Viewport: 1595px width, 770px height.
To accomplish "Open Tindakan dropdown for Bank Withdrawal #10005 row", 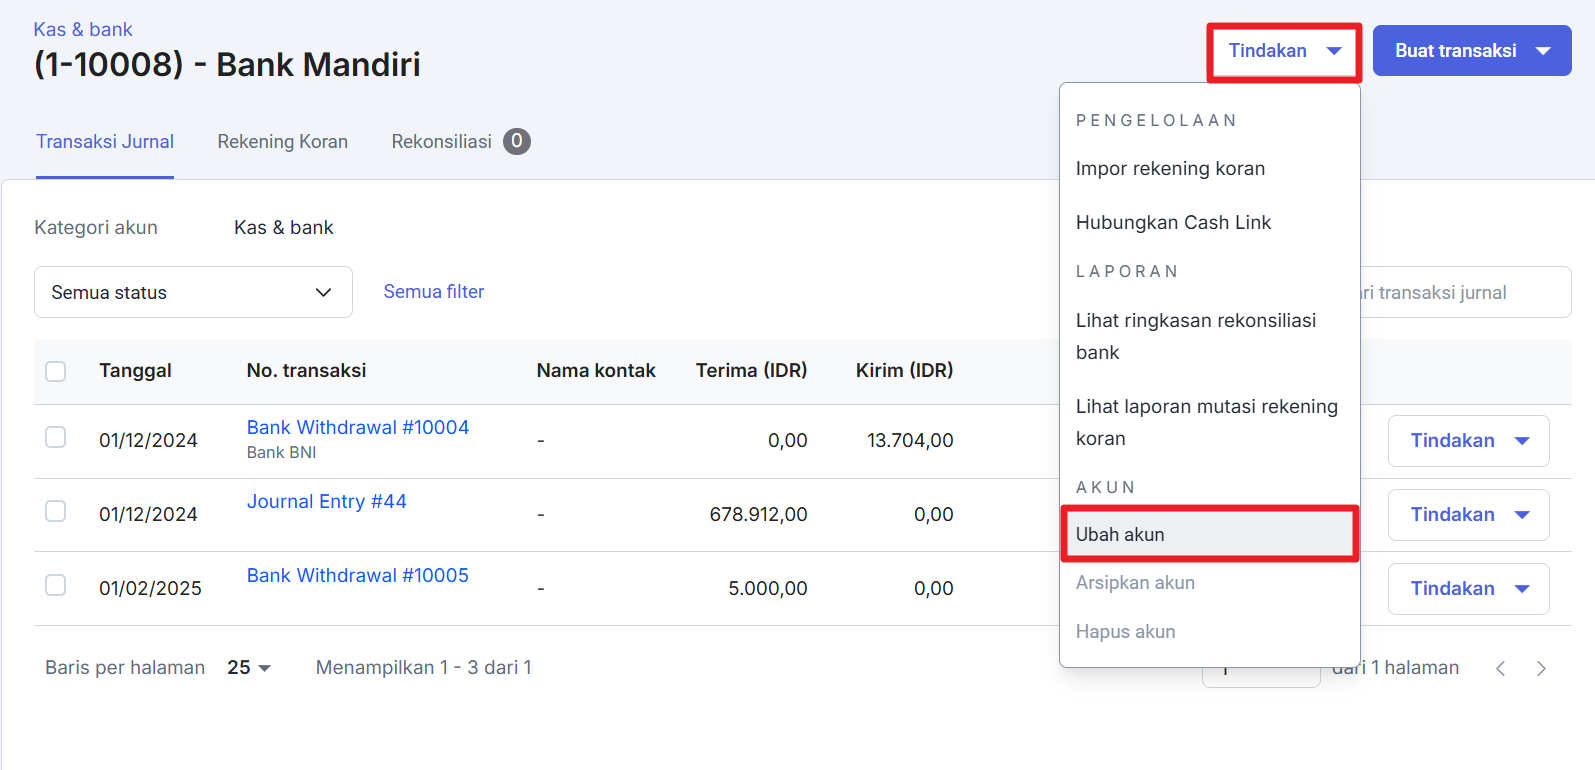I will click(1468, 589).
